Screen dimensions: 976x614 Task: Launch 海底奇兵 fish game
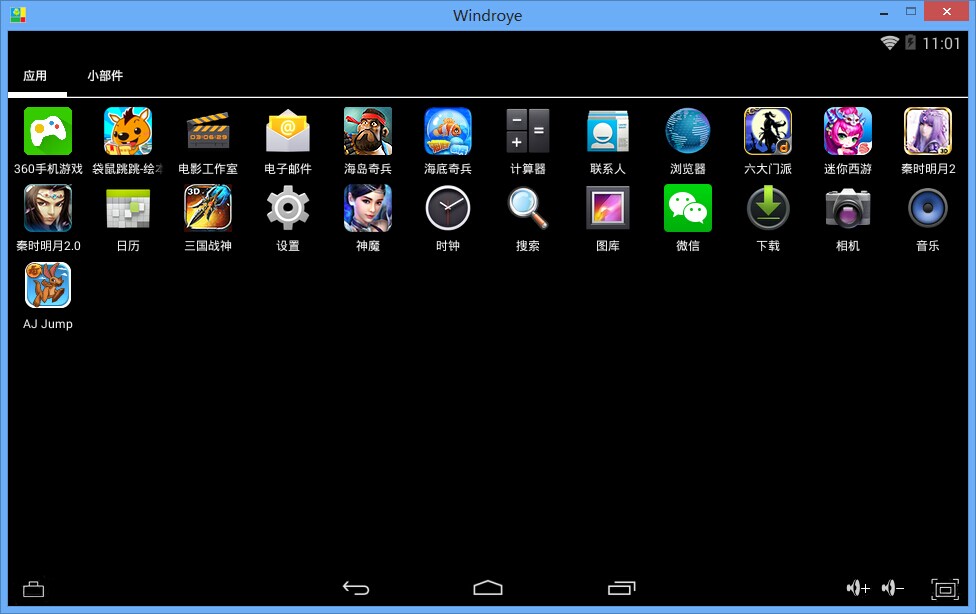coord(448,131)
